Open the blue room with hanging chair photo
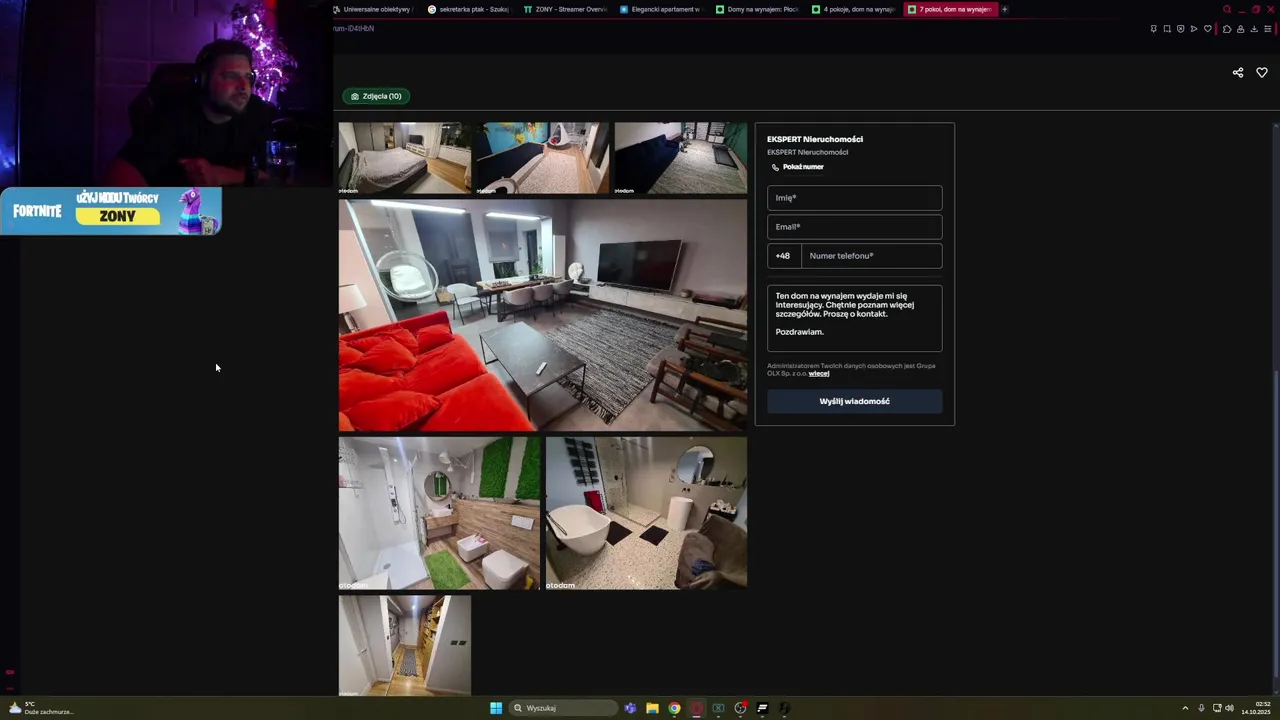The width and height of the screenshot is (1280, 720). tap(541, 158)
